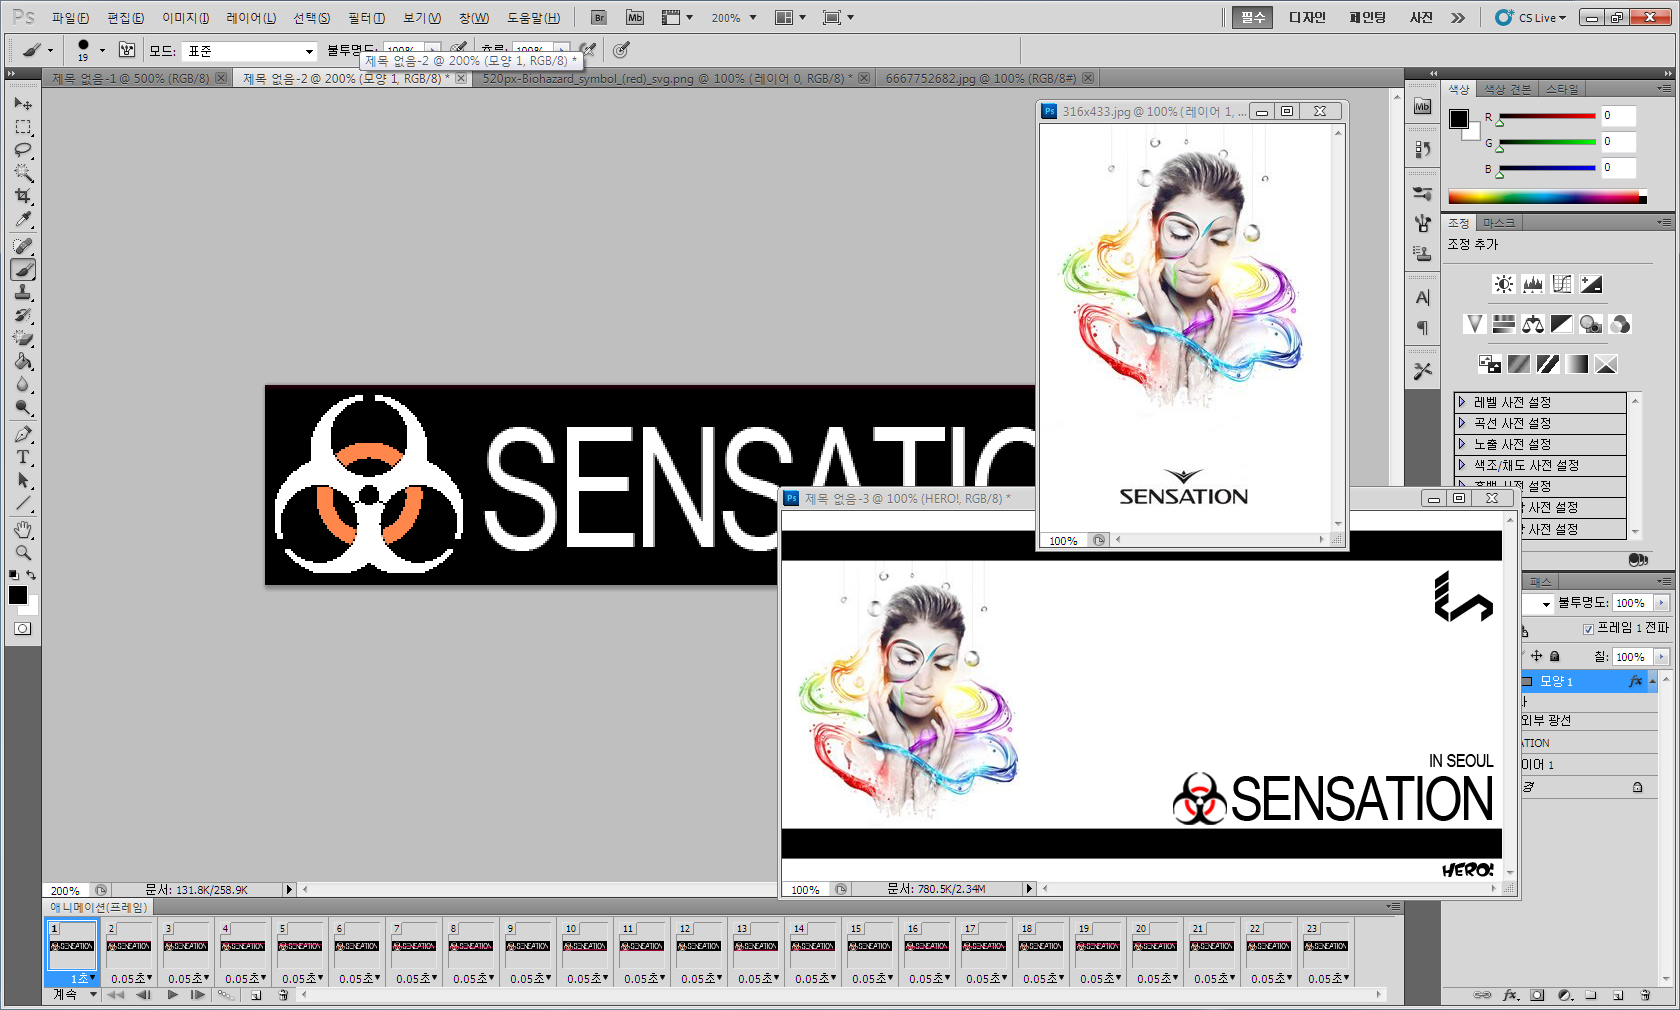Screen dimensions: 1680x1010
Task: Switch to the 마스크 tab
Action: (x=1499, y=223)
